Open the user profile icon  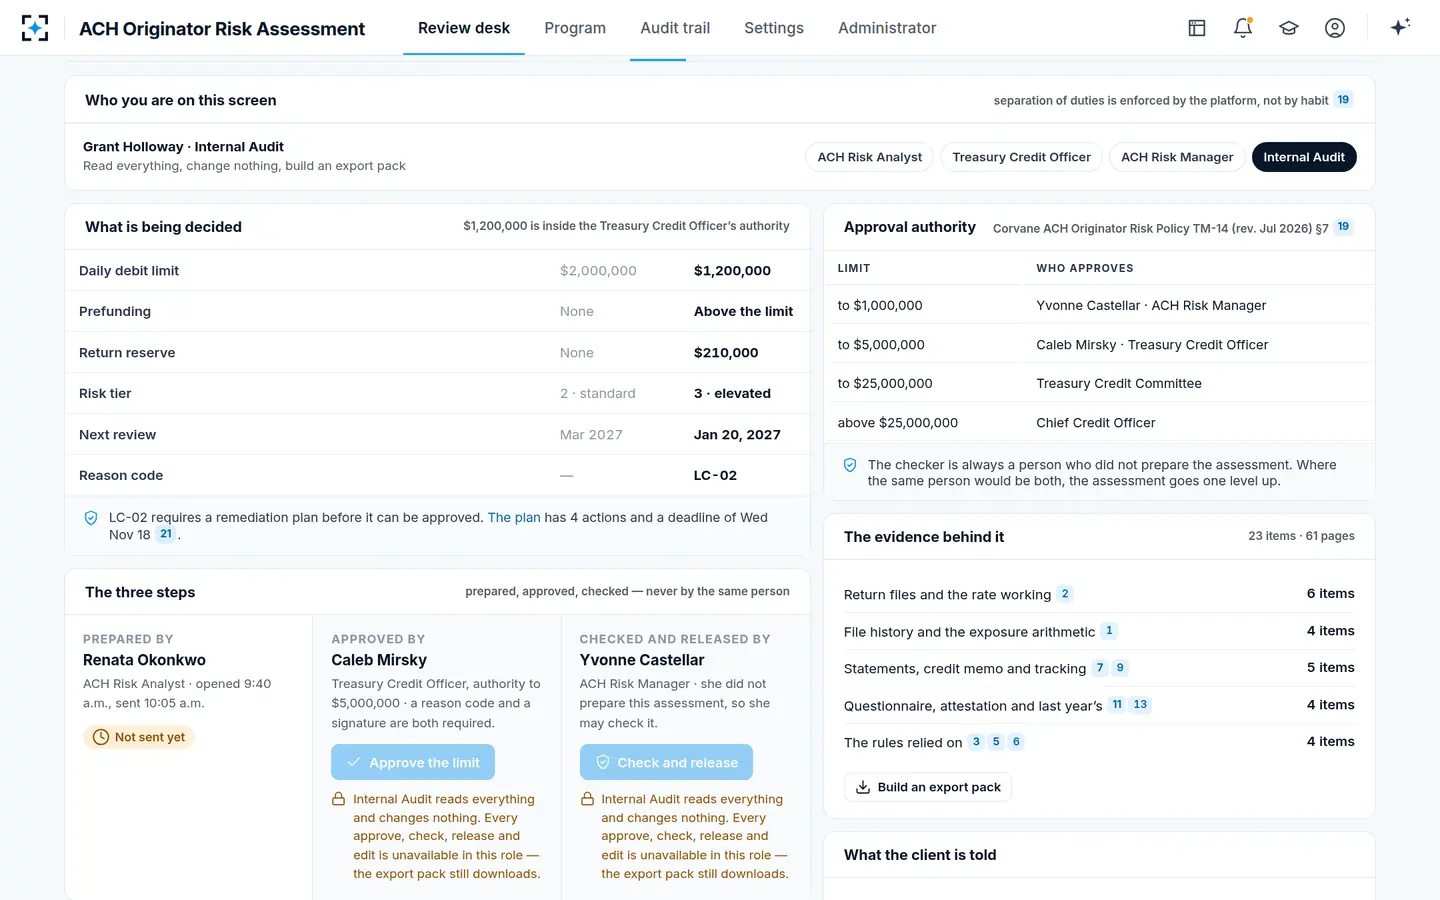(x=1335, y=28)
